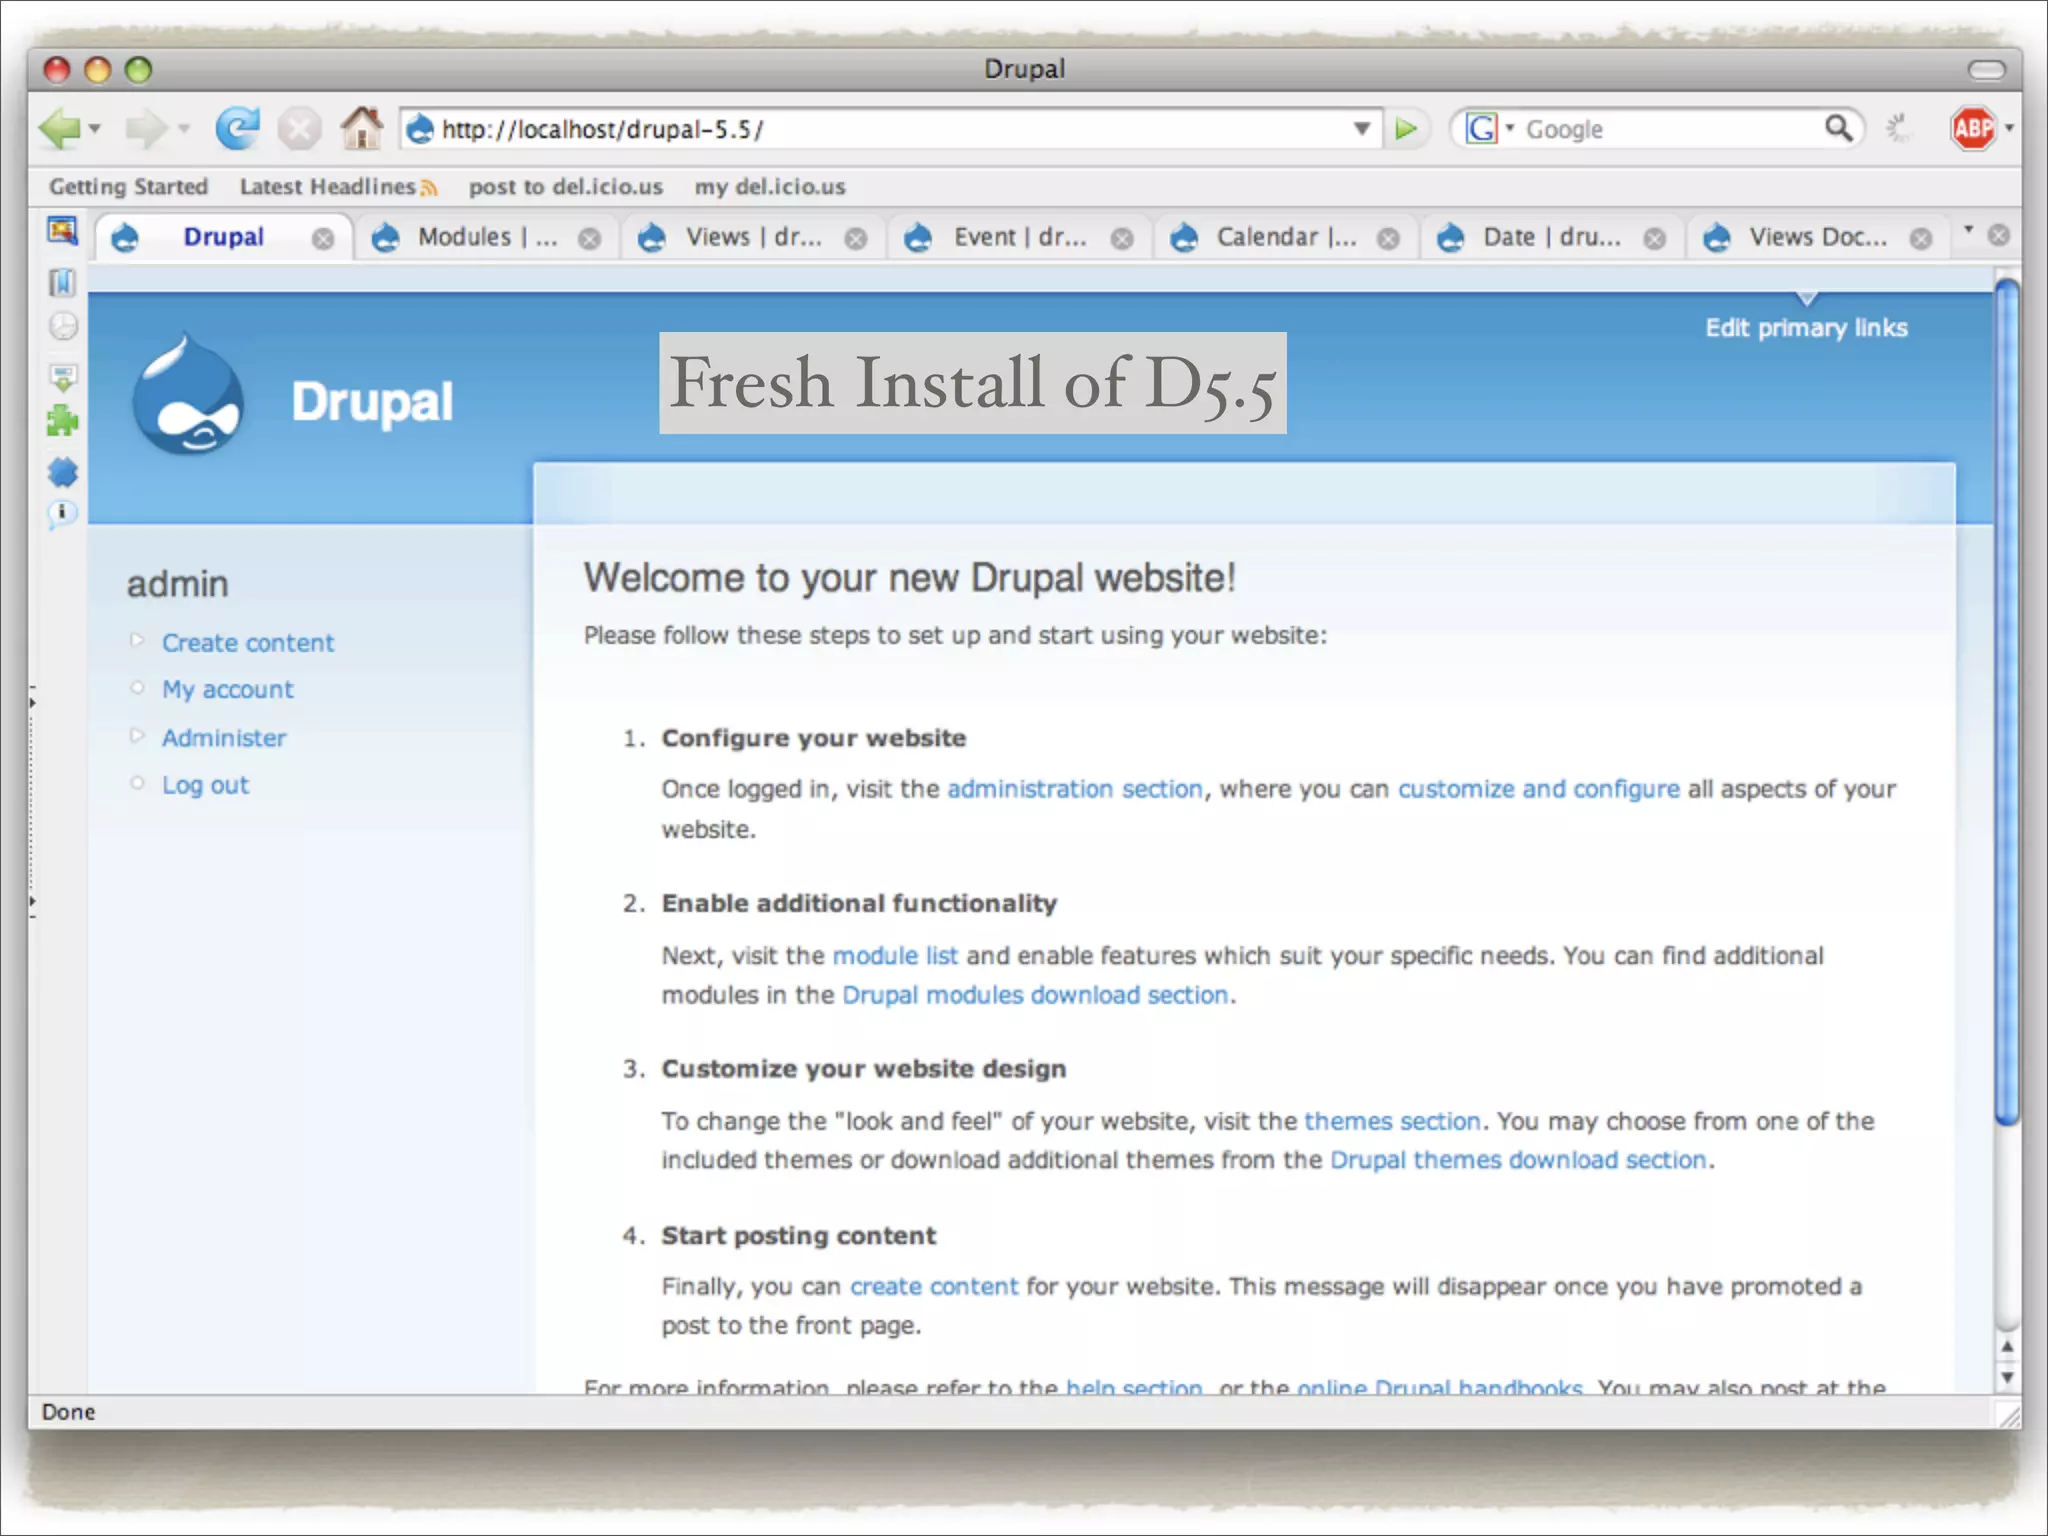2048x1536 pixels.
Task: Open the history clock sidebar icon
Action: click(63, 327)
